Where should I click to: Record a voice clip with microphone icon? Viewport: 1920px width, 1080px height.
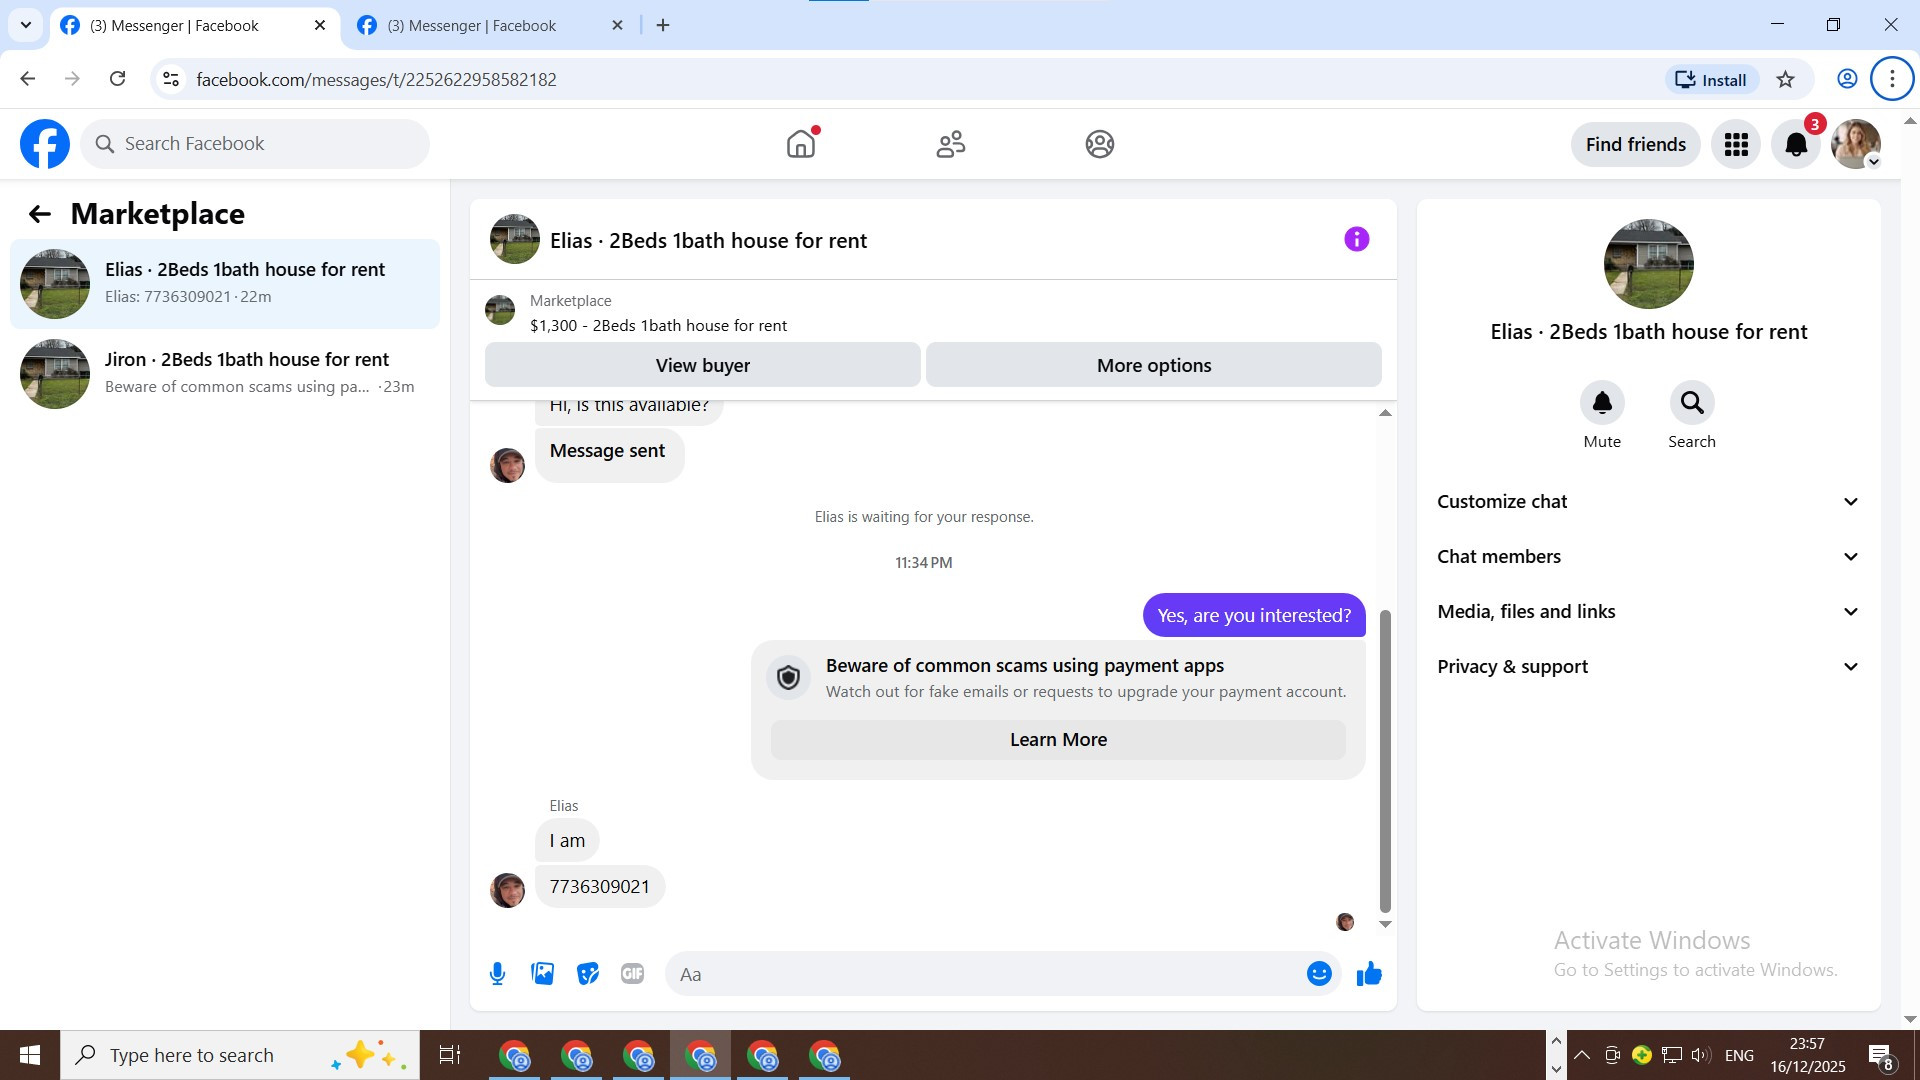497,974
